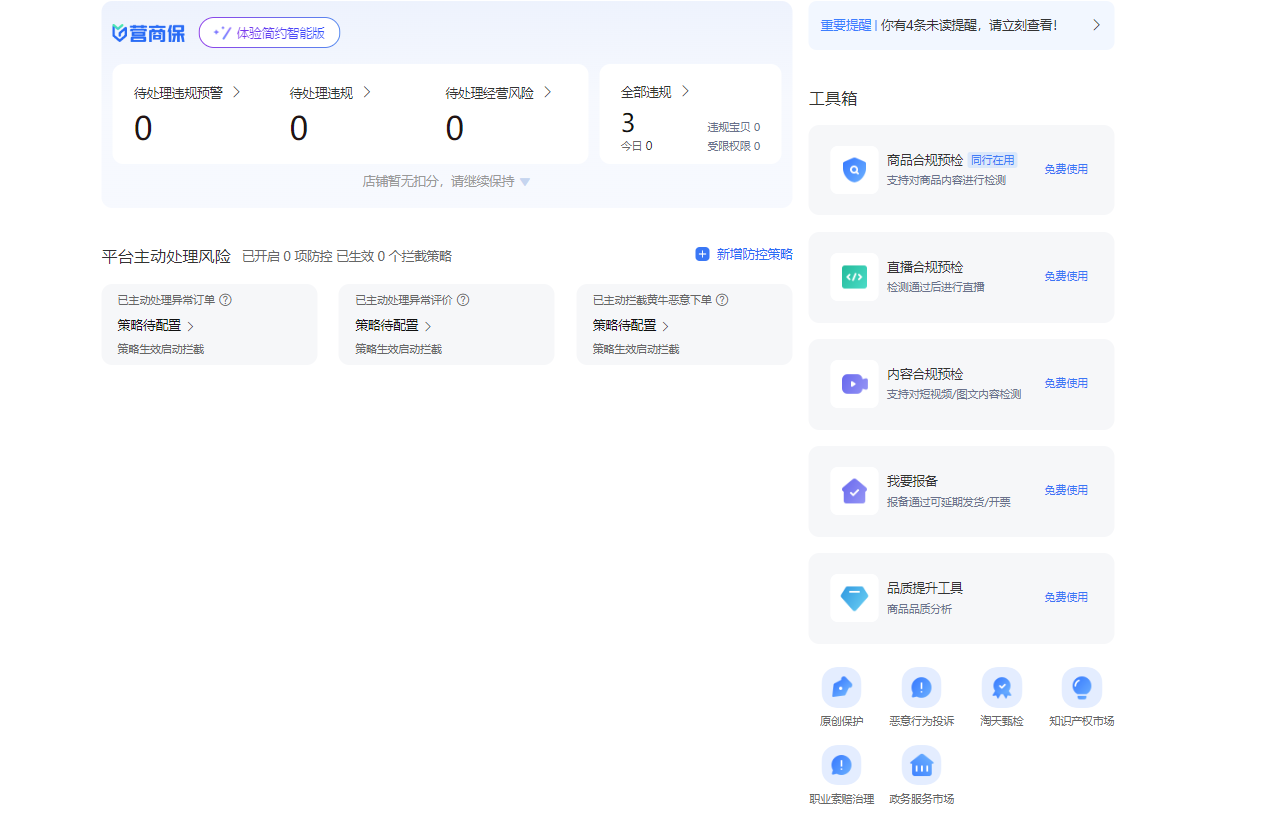Click 体验简约智能版 button
The width and height of the screenshot is (1262, 820).
(269, 33)
